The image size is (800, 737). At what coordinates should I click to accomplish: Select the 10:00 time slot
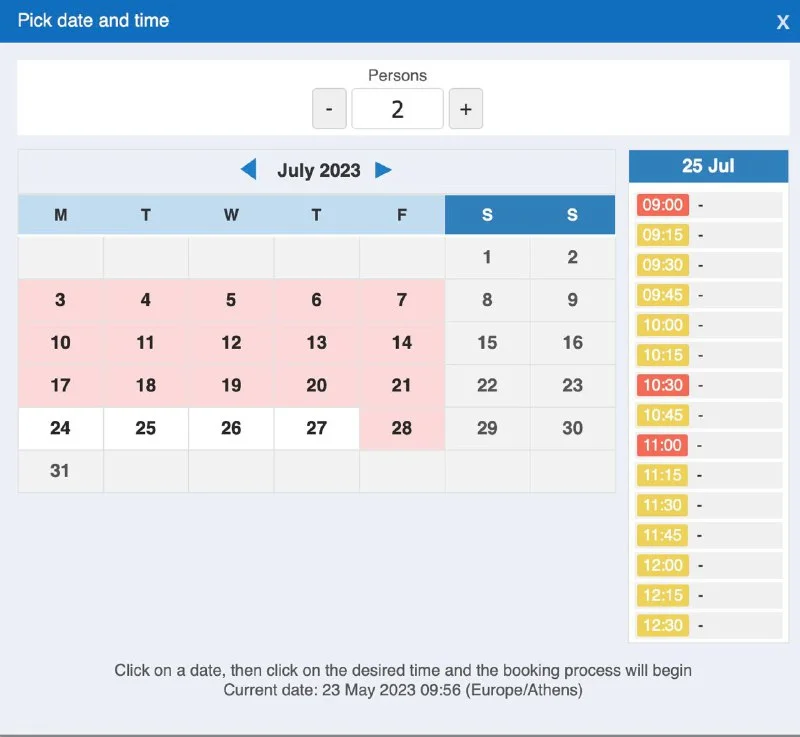(x=663, y=325)
